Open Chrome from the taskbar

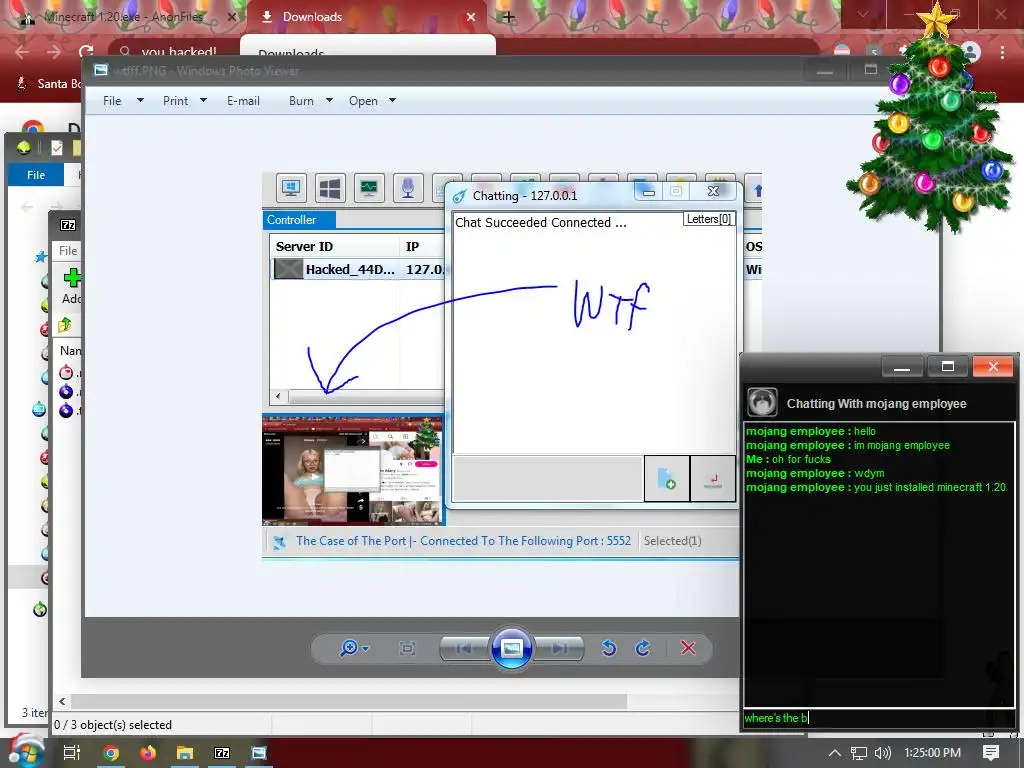point(111,753)
